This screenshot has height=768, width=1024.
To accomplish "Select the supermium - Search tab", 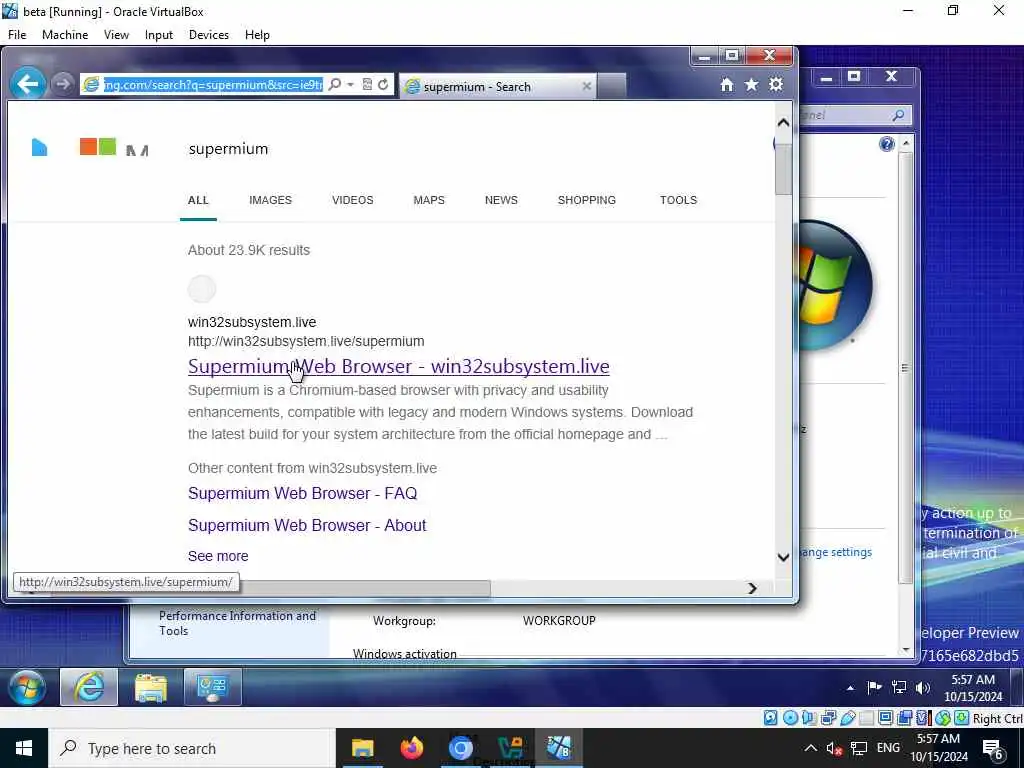I will point(498,86).
